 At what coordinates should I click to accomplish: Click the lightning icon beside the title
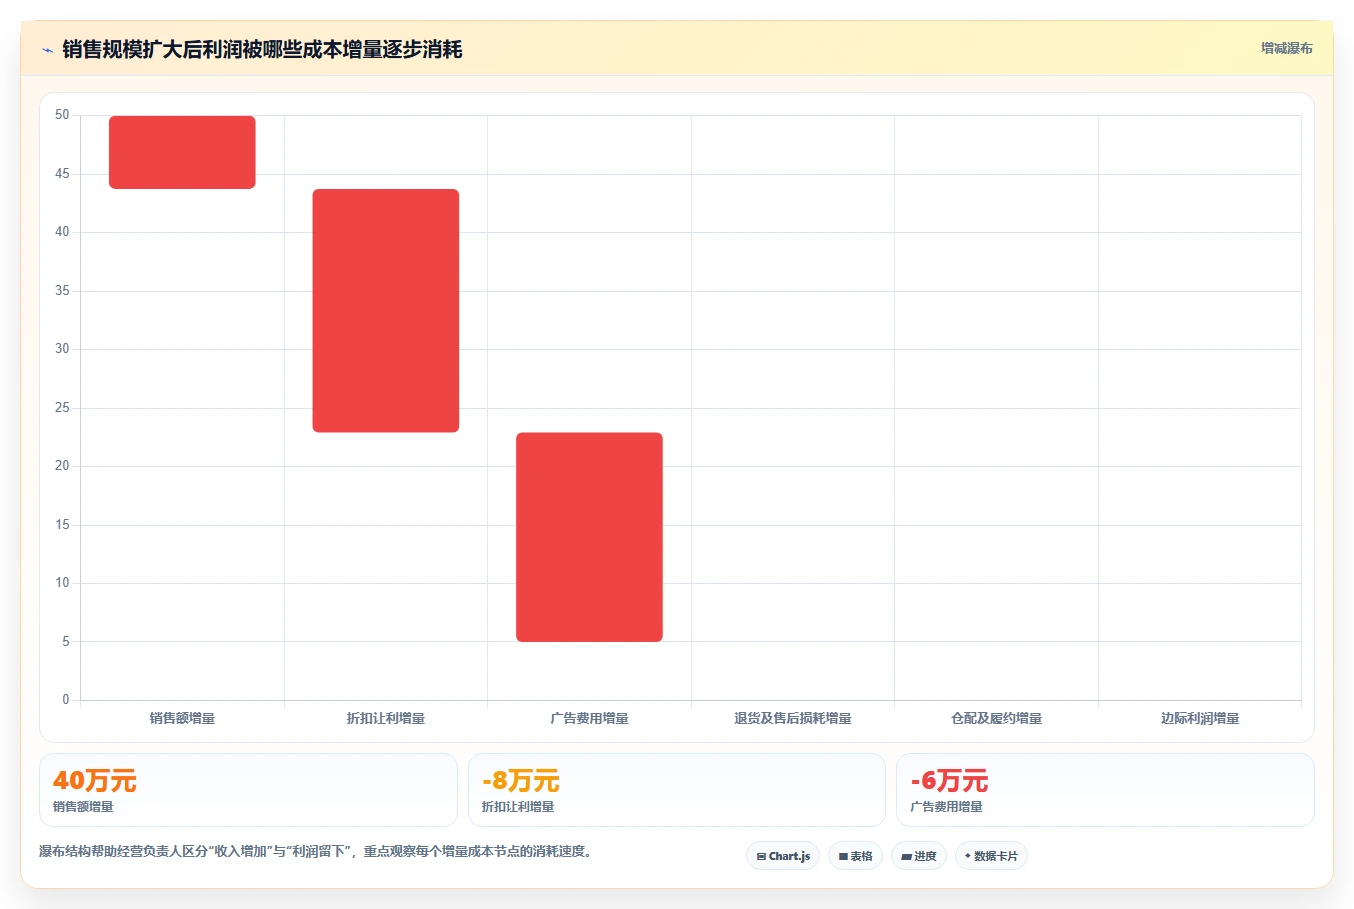(x=47, y=50)
